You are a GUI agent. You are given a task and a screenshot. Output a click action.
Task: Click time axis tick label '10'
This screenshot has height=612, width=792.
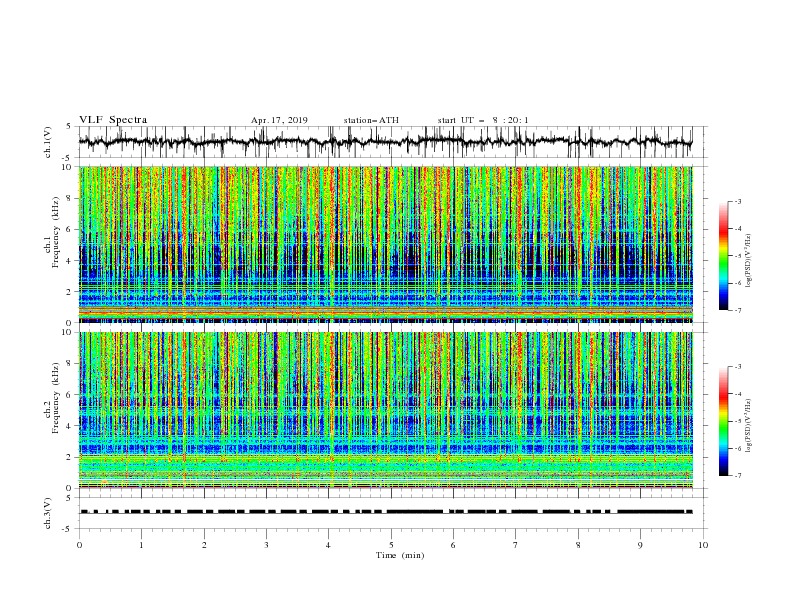coord(703,545)
